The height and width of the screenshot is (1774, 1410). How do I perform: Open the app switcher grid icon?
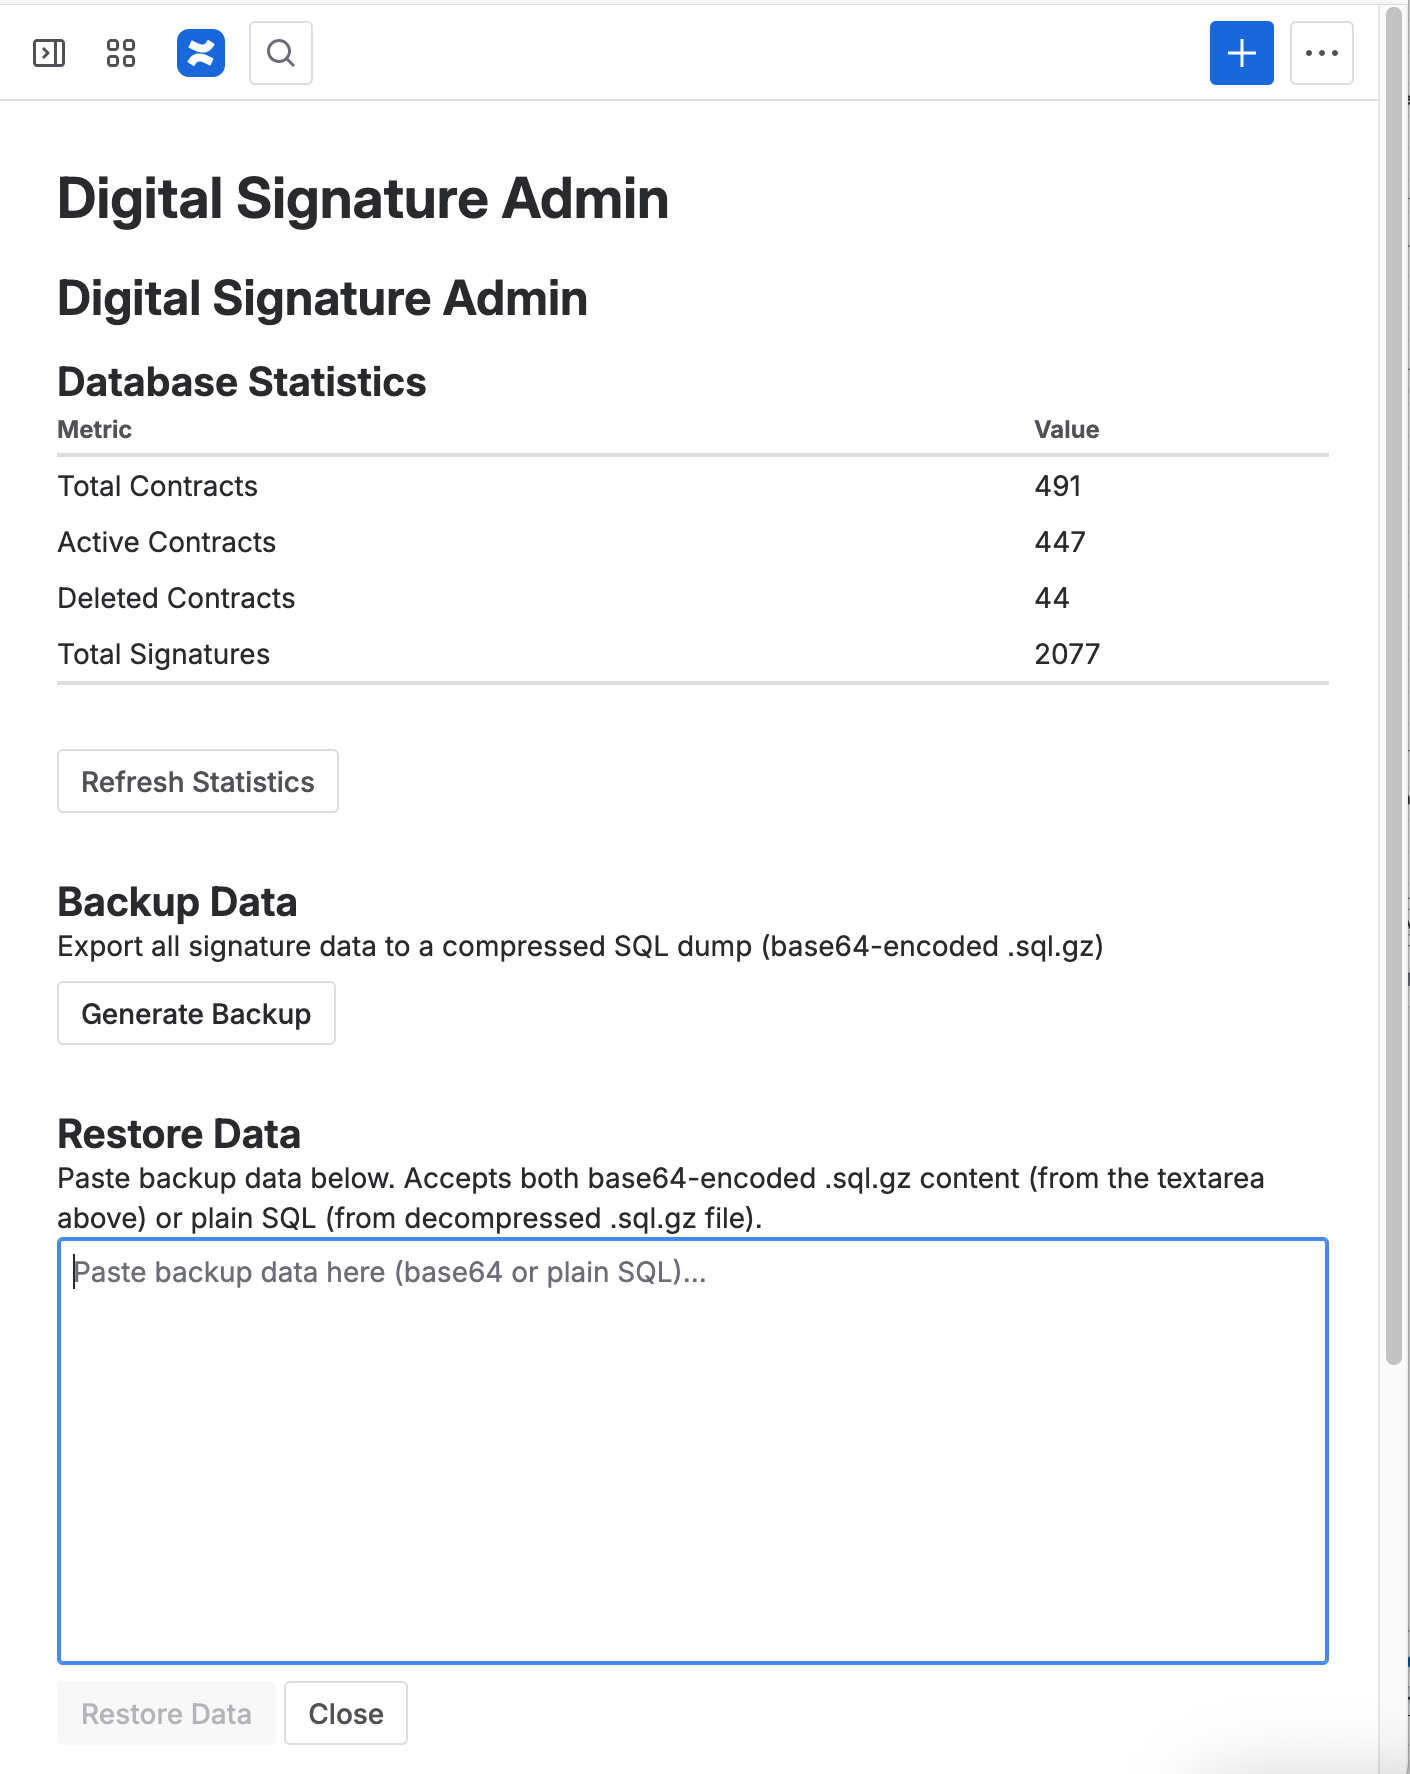121,53
